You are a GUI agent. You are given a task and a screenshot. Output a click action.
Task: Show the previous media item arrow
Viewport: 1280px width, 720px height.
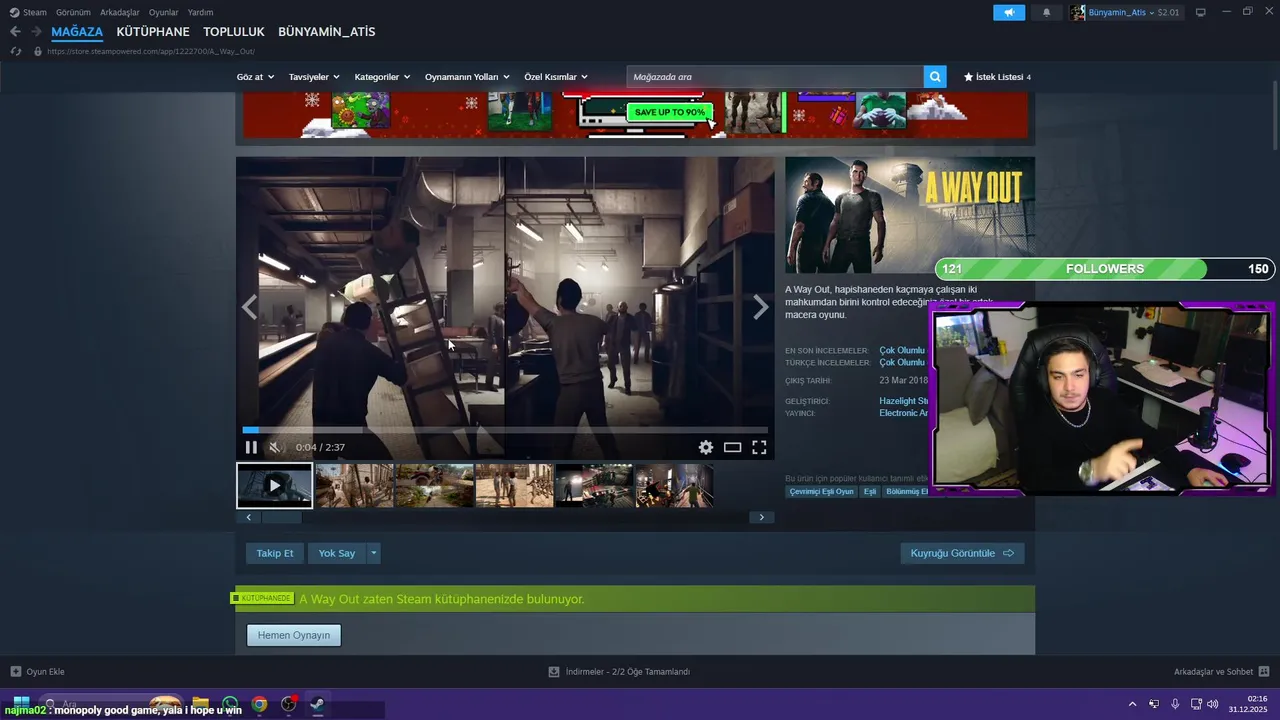249,307
